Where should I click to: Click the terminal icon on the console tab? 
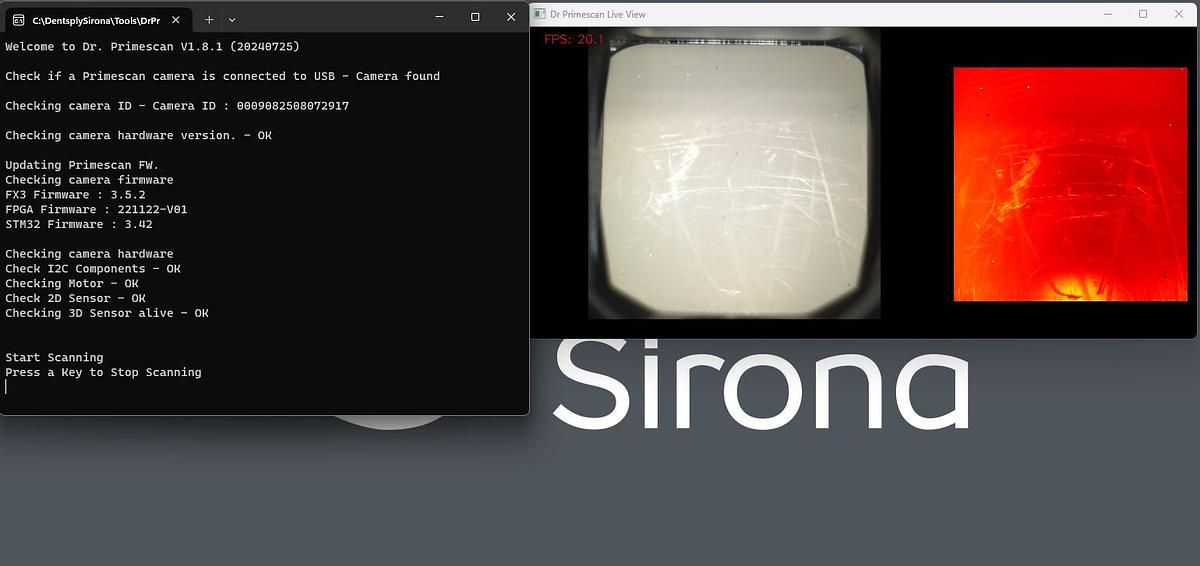pos(19,19)
